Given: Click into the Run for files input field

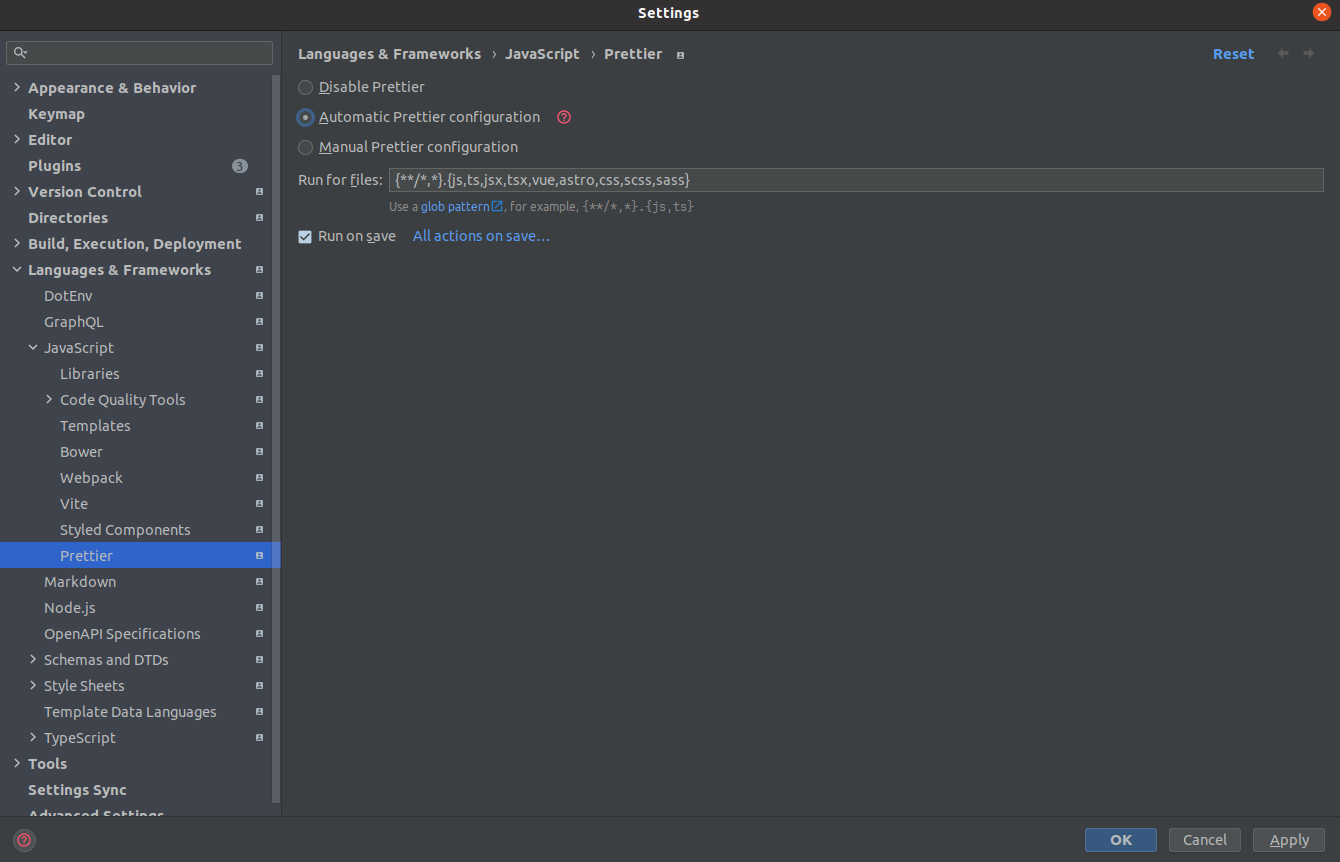Looking at the screenshot, I should pyautogui.click(x=856, y=180).
